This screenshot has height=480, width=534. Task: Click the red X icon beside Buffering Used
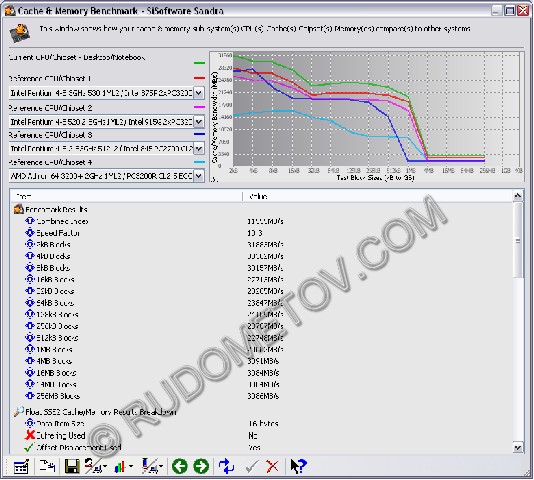tap(30, 435)
